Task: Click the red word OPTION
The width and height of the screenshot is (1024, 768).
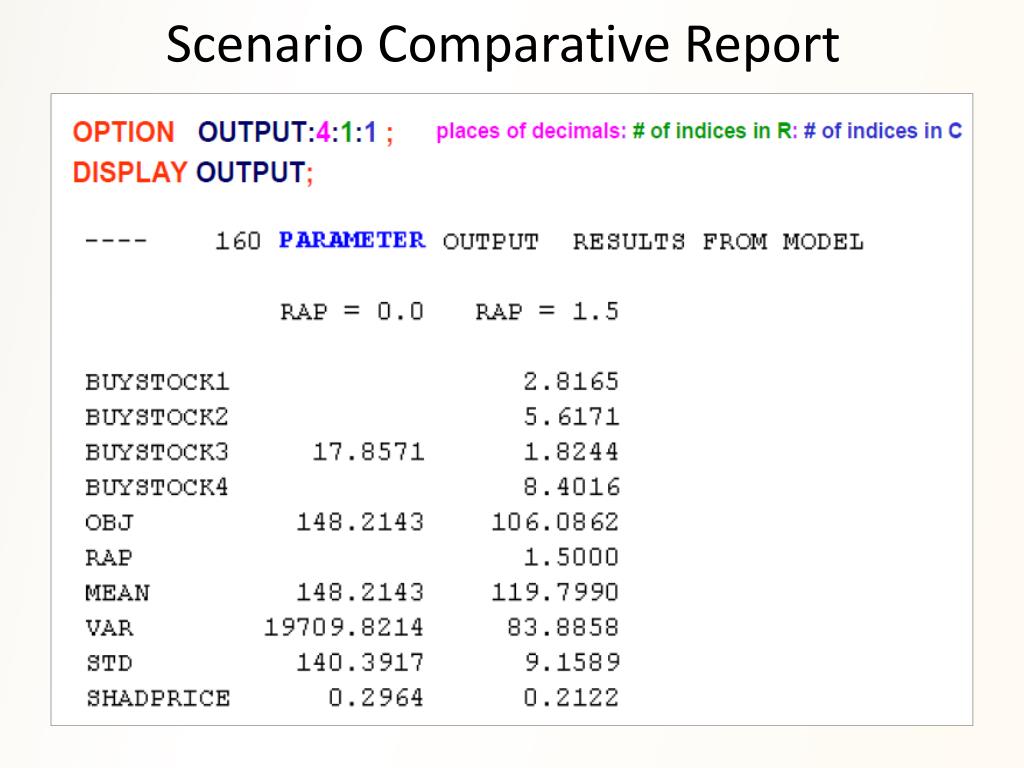Action: [123, 133]
